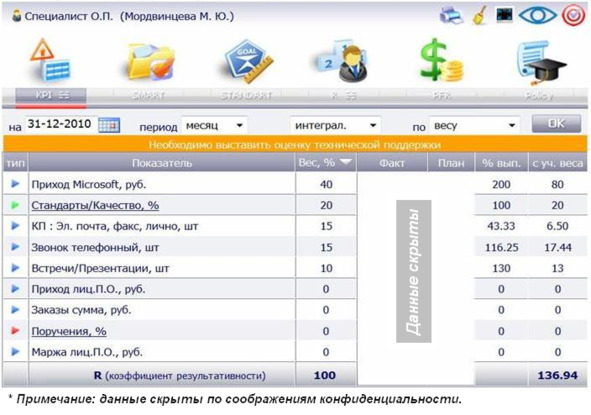Viewport: 591px width, 415px height.
Task: Click the date field 31-12-2010
Action: [60, 124]
